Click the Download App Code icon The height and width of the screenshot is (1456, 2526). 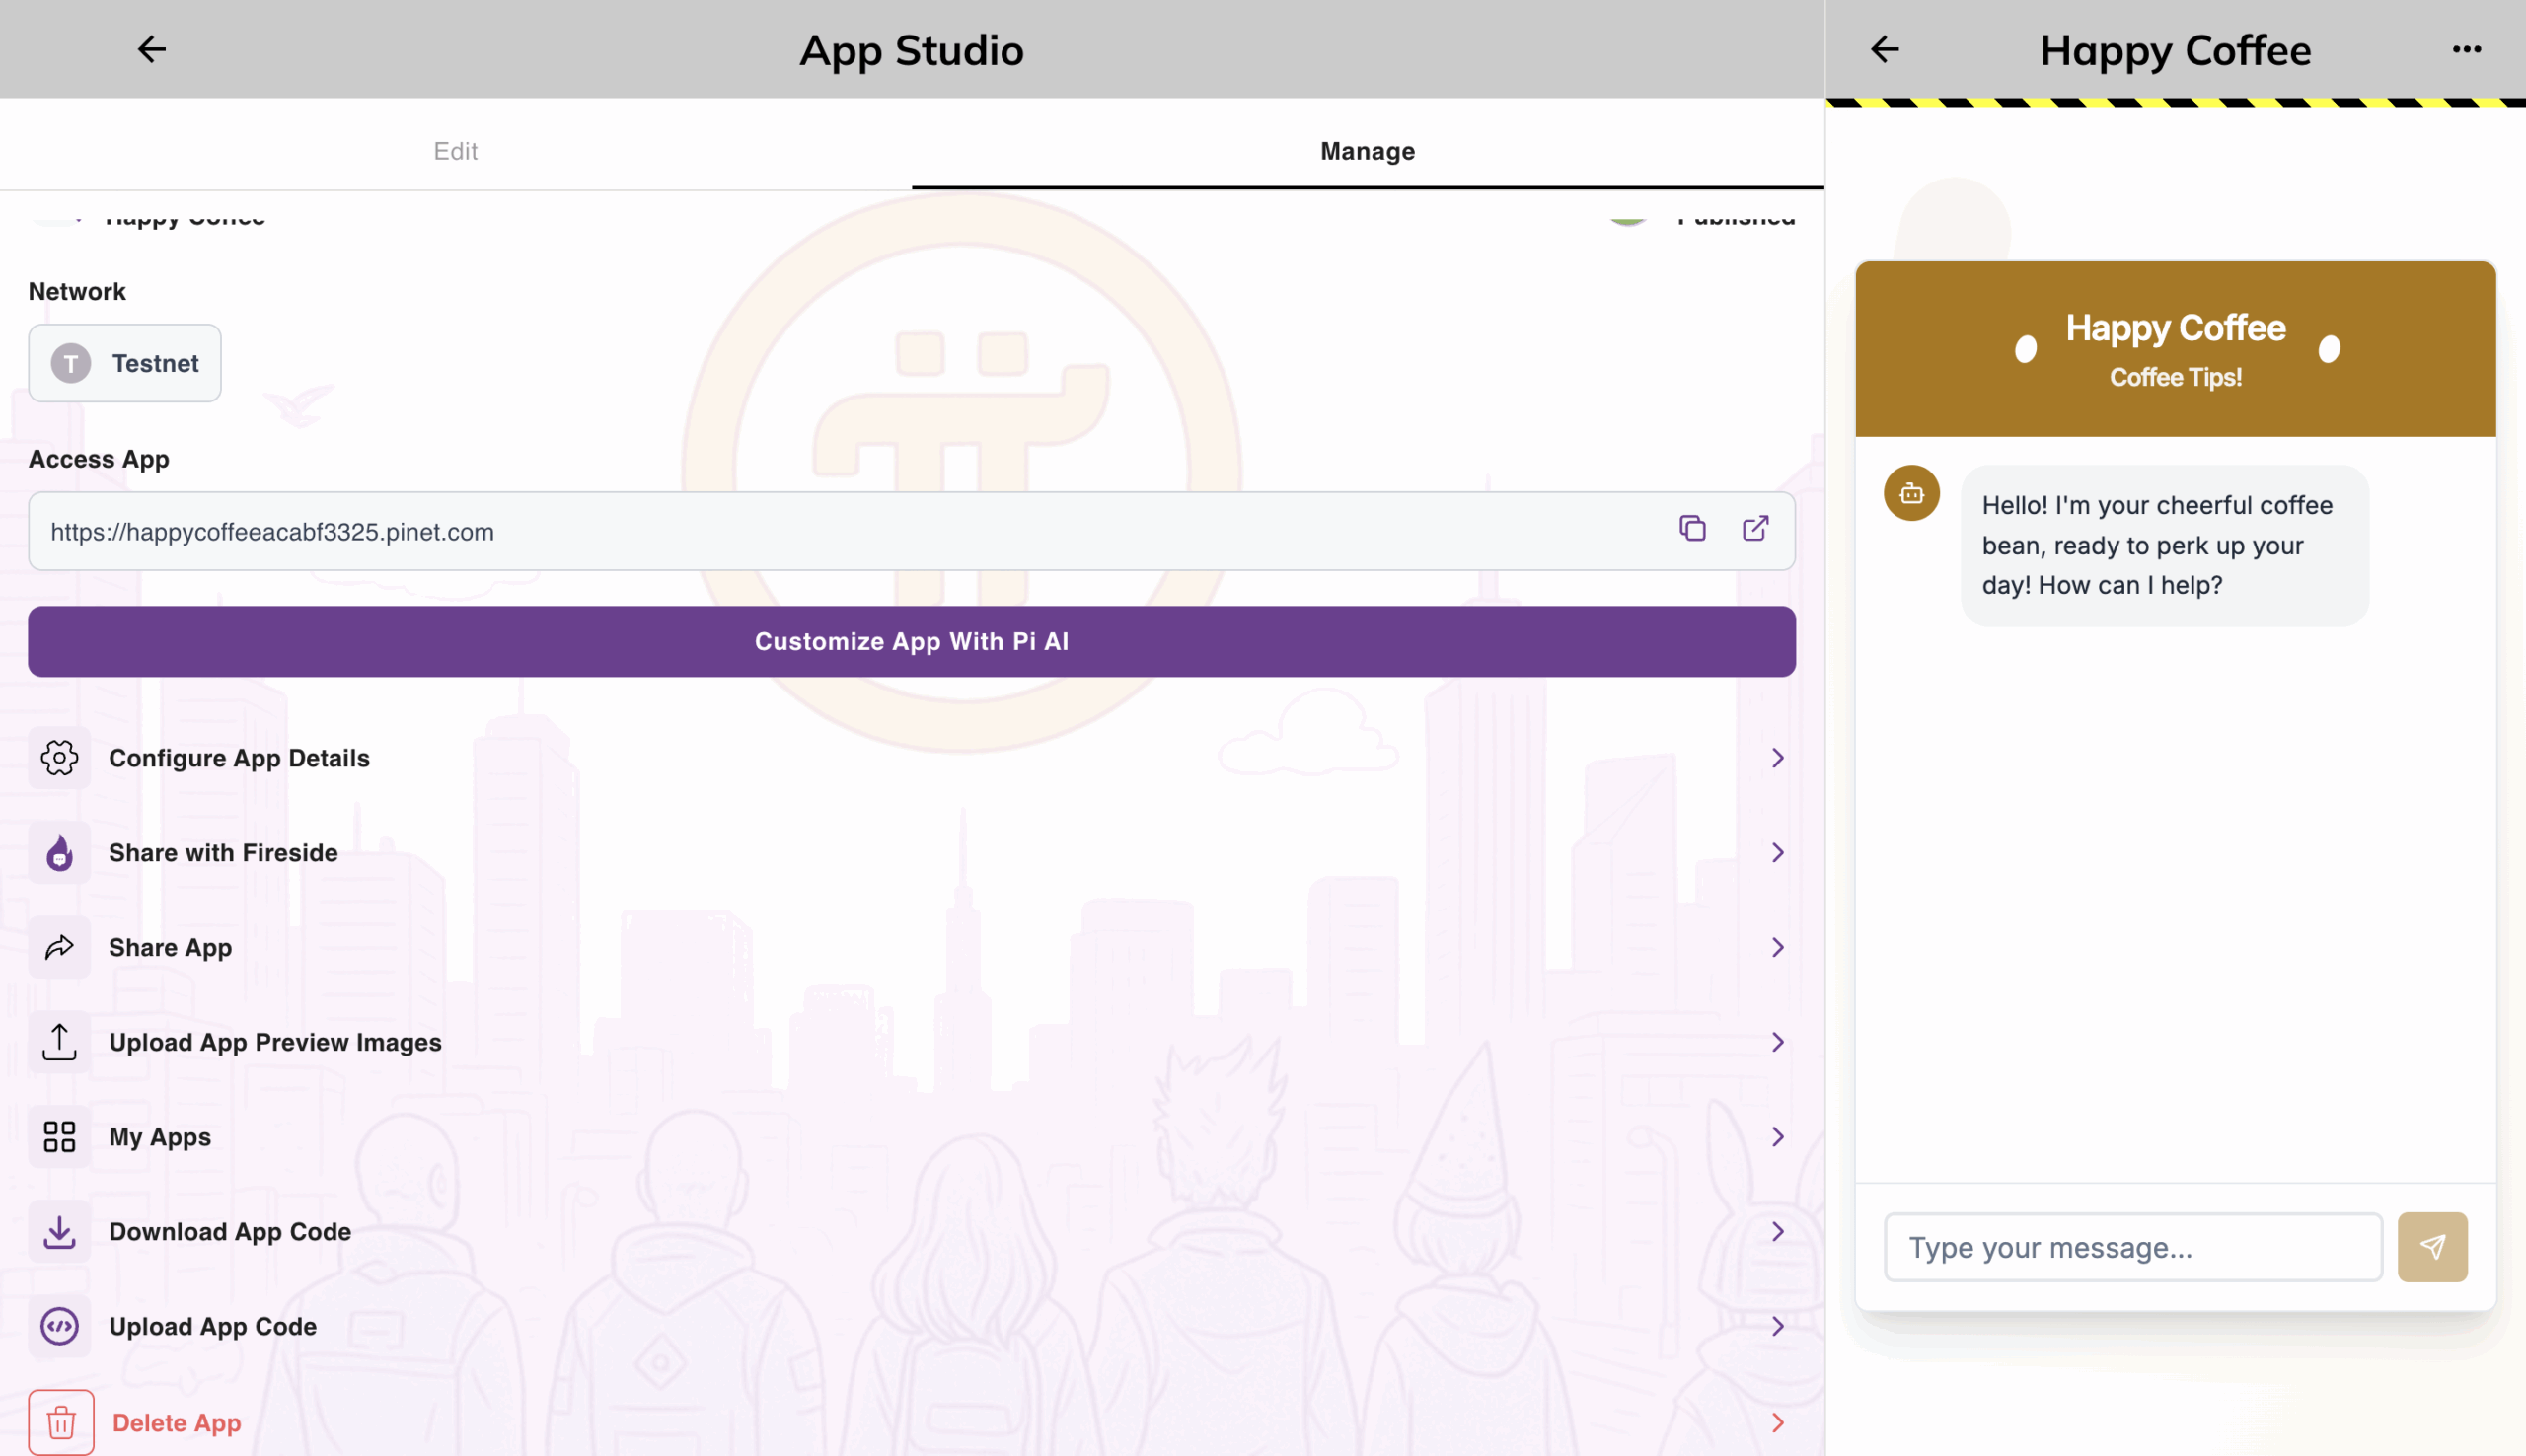(x=59, y=1231)
